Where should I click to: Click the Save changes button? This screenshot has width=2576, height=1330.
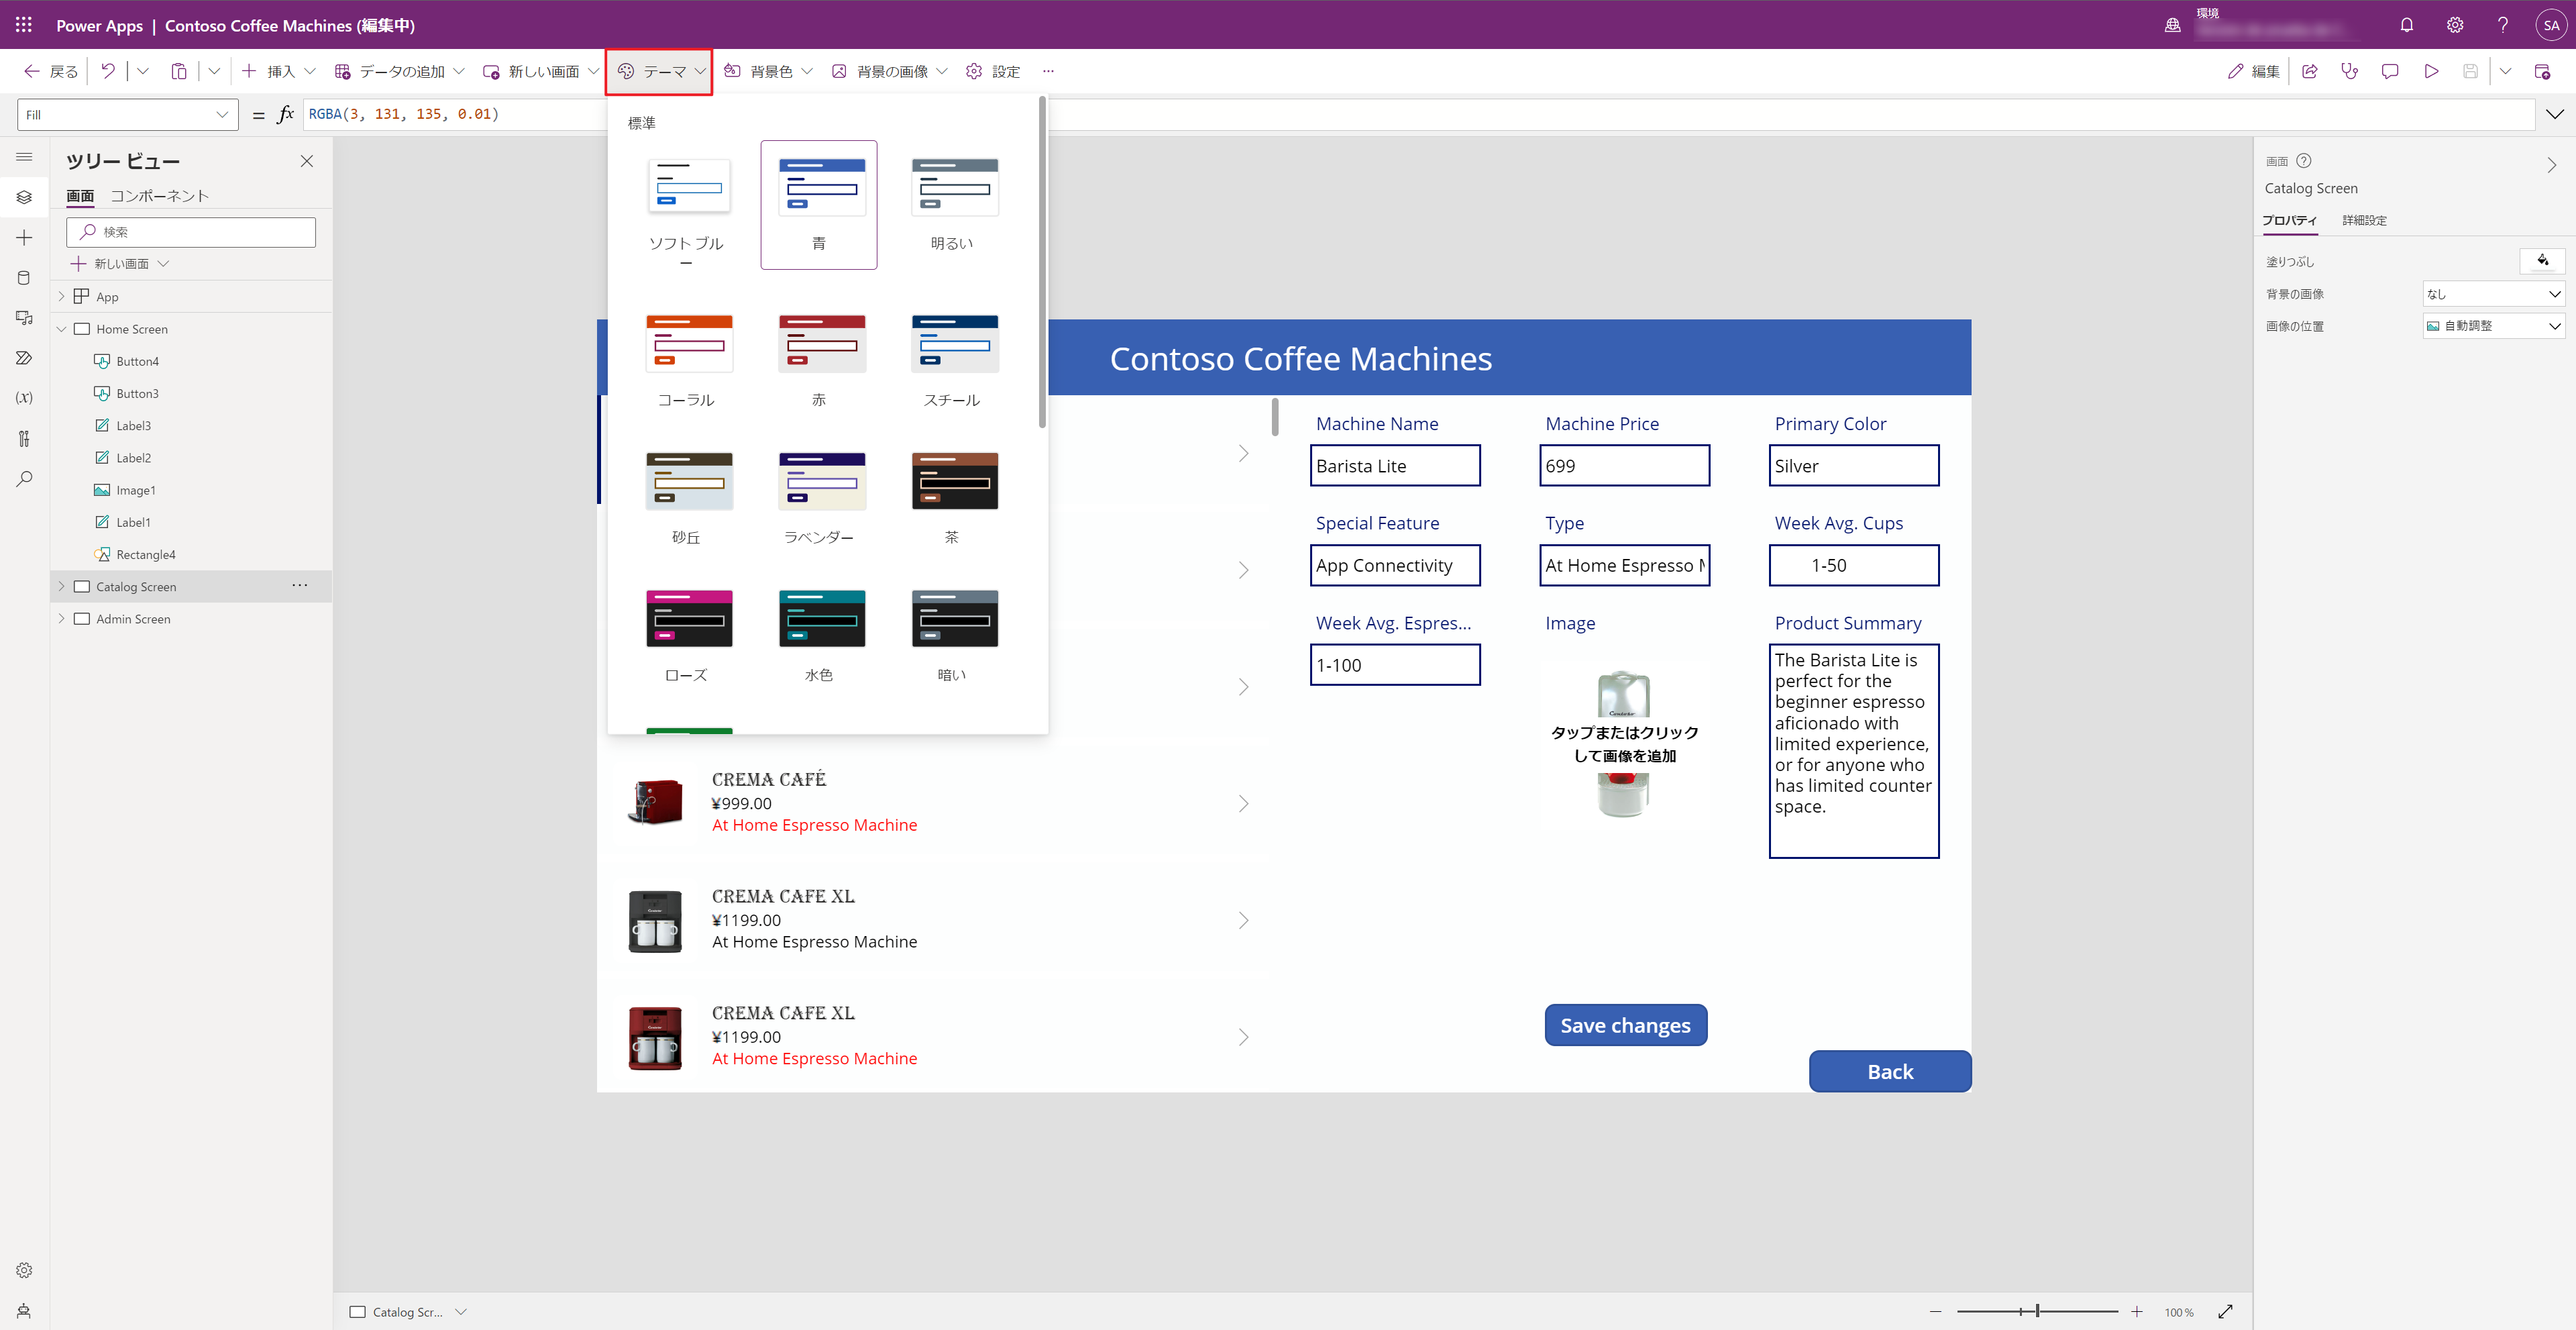coord(1625,1025)
